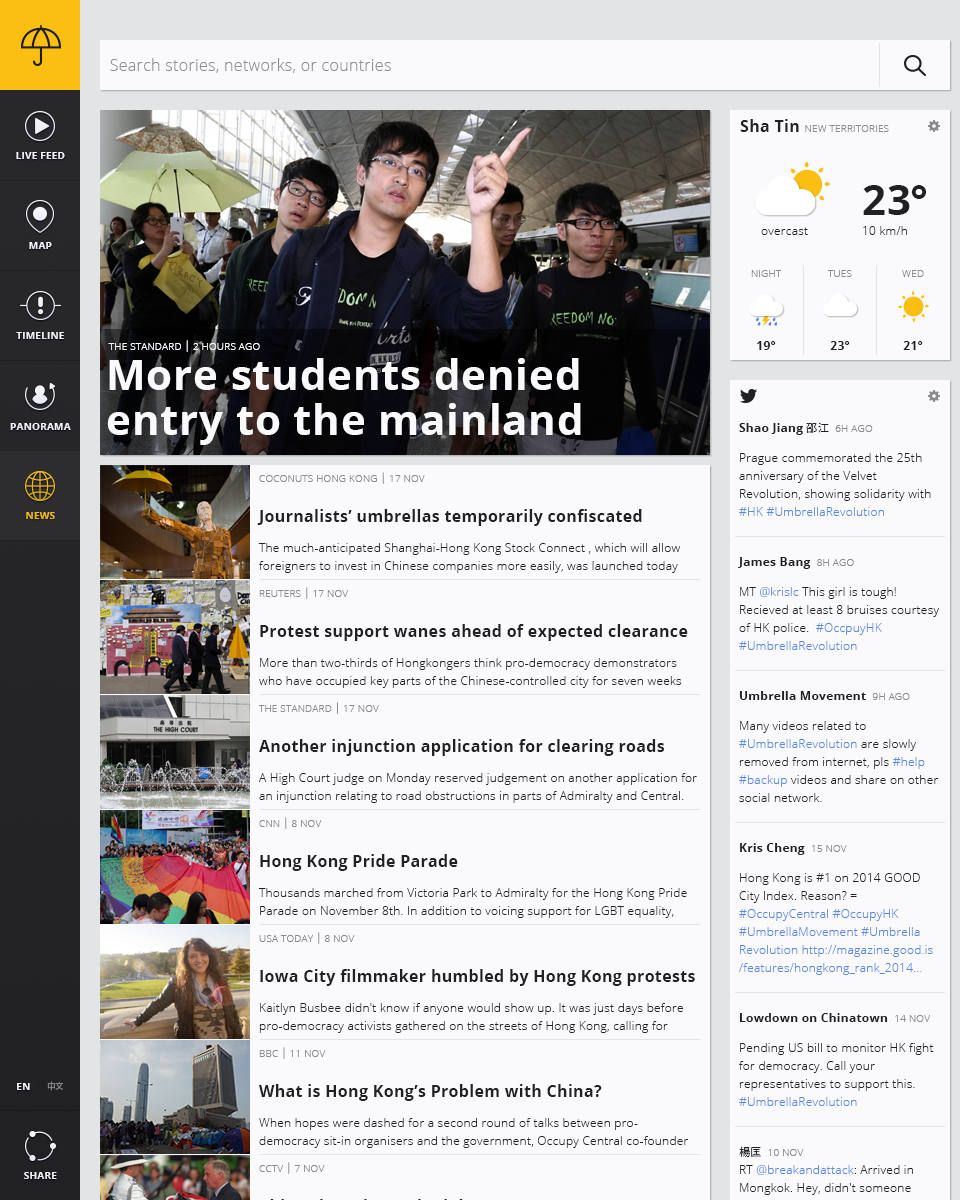The width and height of the screenshot is (960, 1200).
Task: Open 'Another injunction application for clearing roads'
Action: coord(461,746)
